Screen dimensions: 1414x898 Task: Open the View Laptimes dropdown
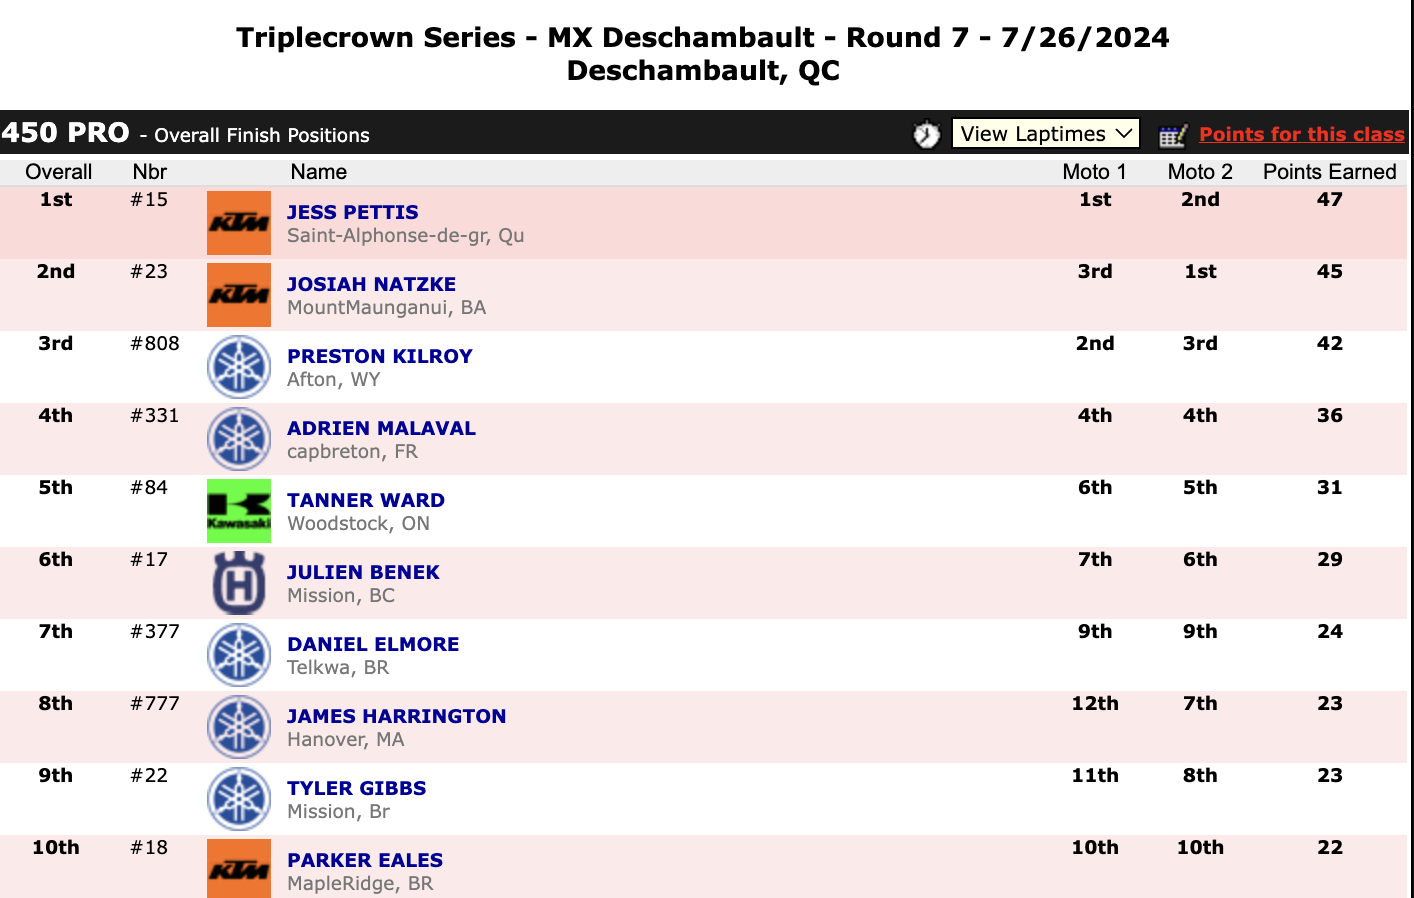[1045, 134]
